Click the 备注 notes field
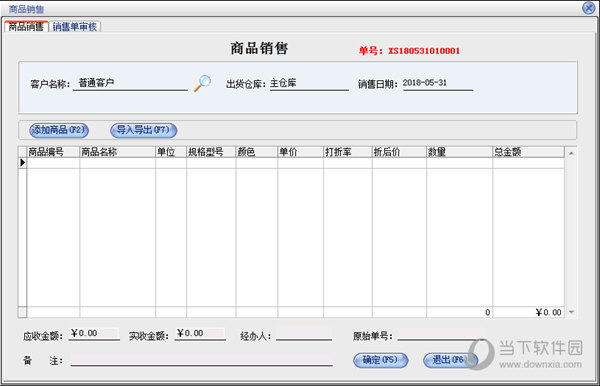600x386 pixels. [x=202, y=360]
